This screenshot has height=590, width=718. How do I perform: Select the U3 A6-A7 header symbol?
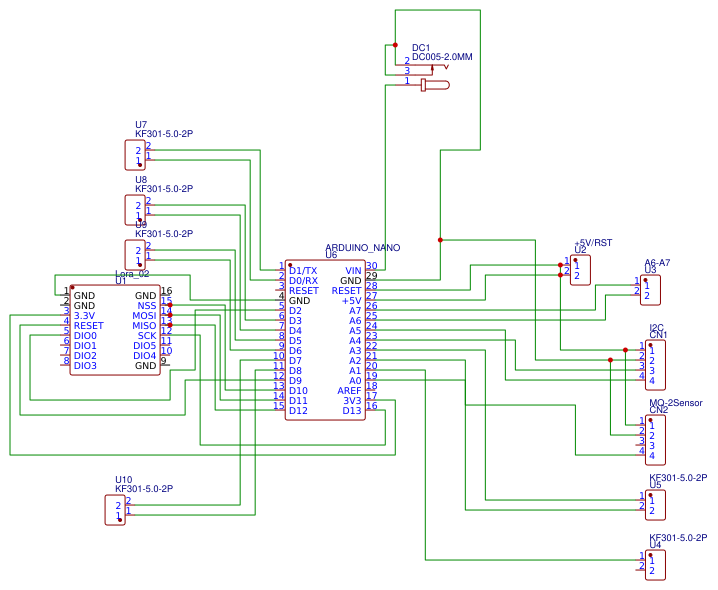click(x=650, y=290)
